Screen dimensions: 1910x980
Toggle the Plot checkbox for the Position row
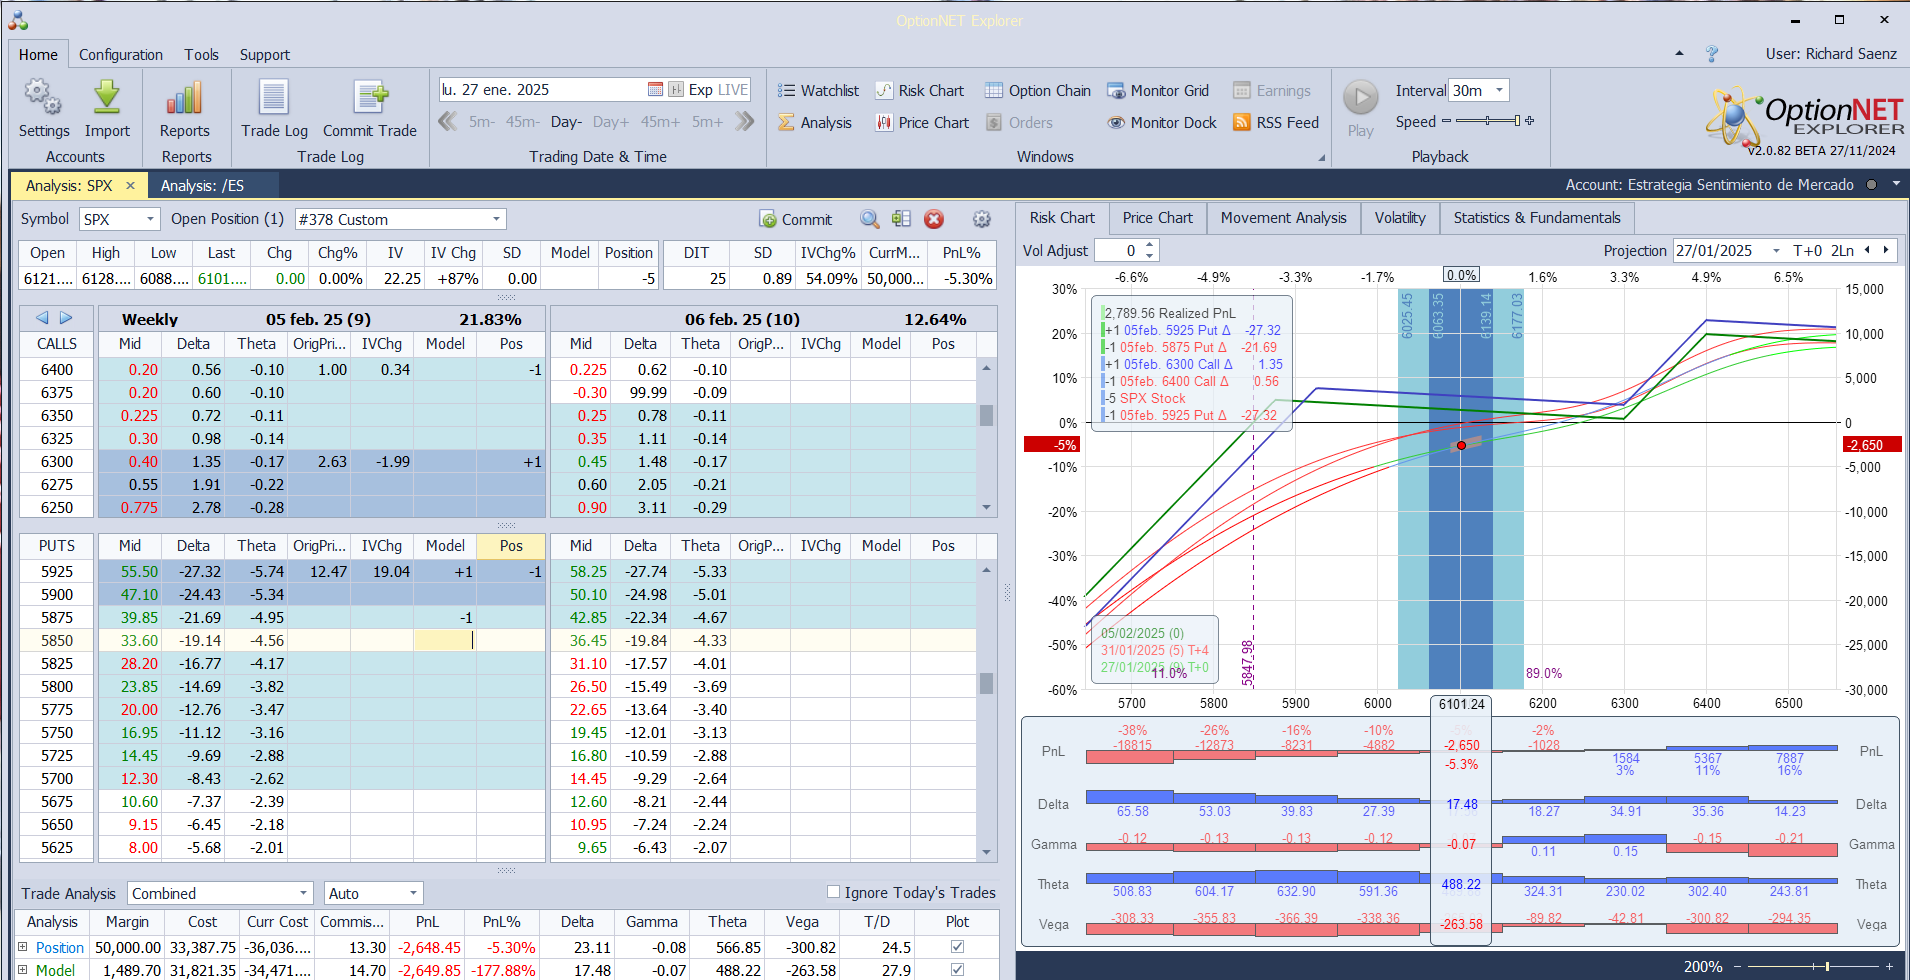click(957, 947)
